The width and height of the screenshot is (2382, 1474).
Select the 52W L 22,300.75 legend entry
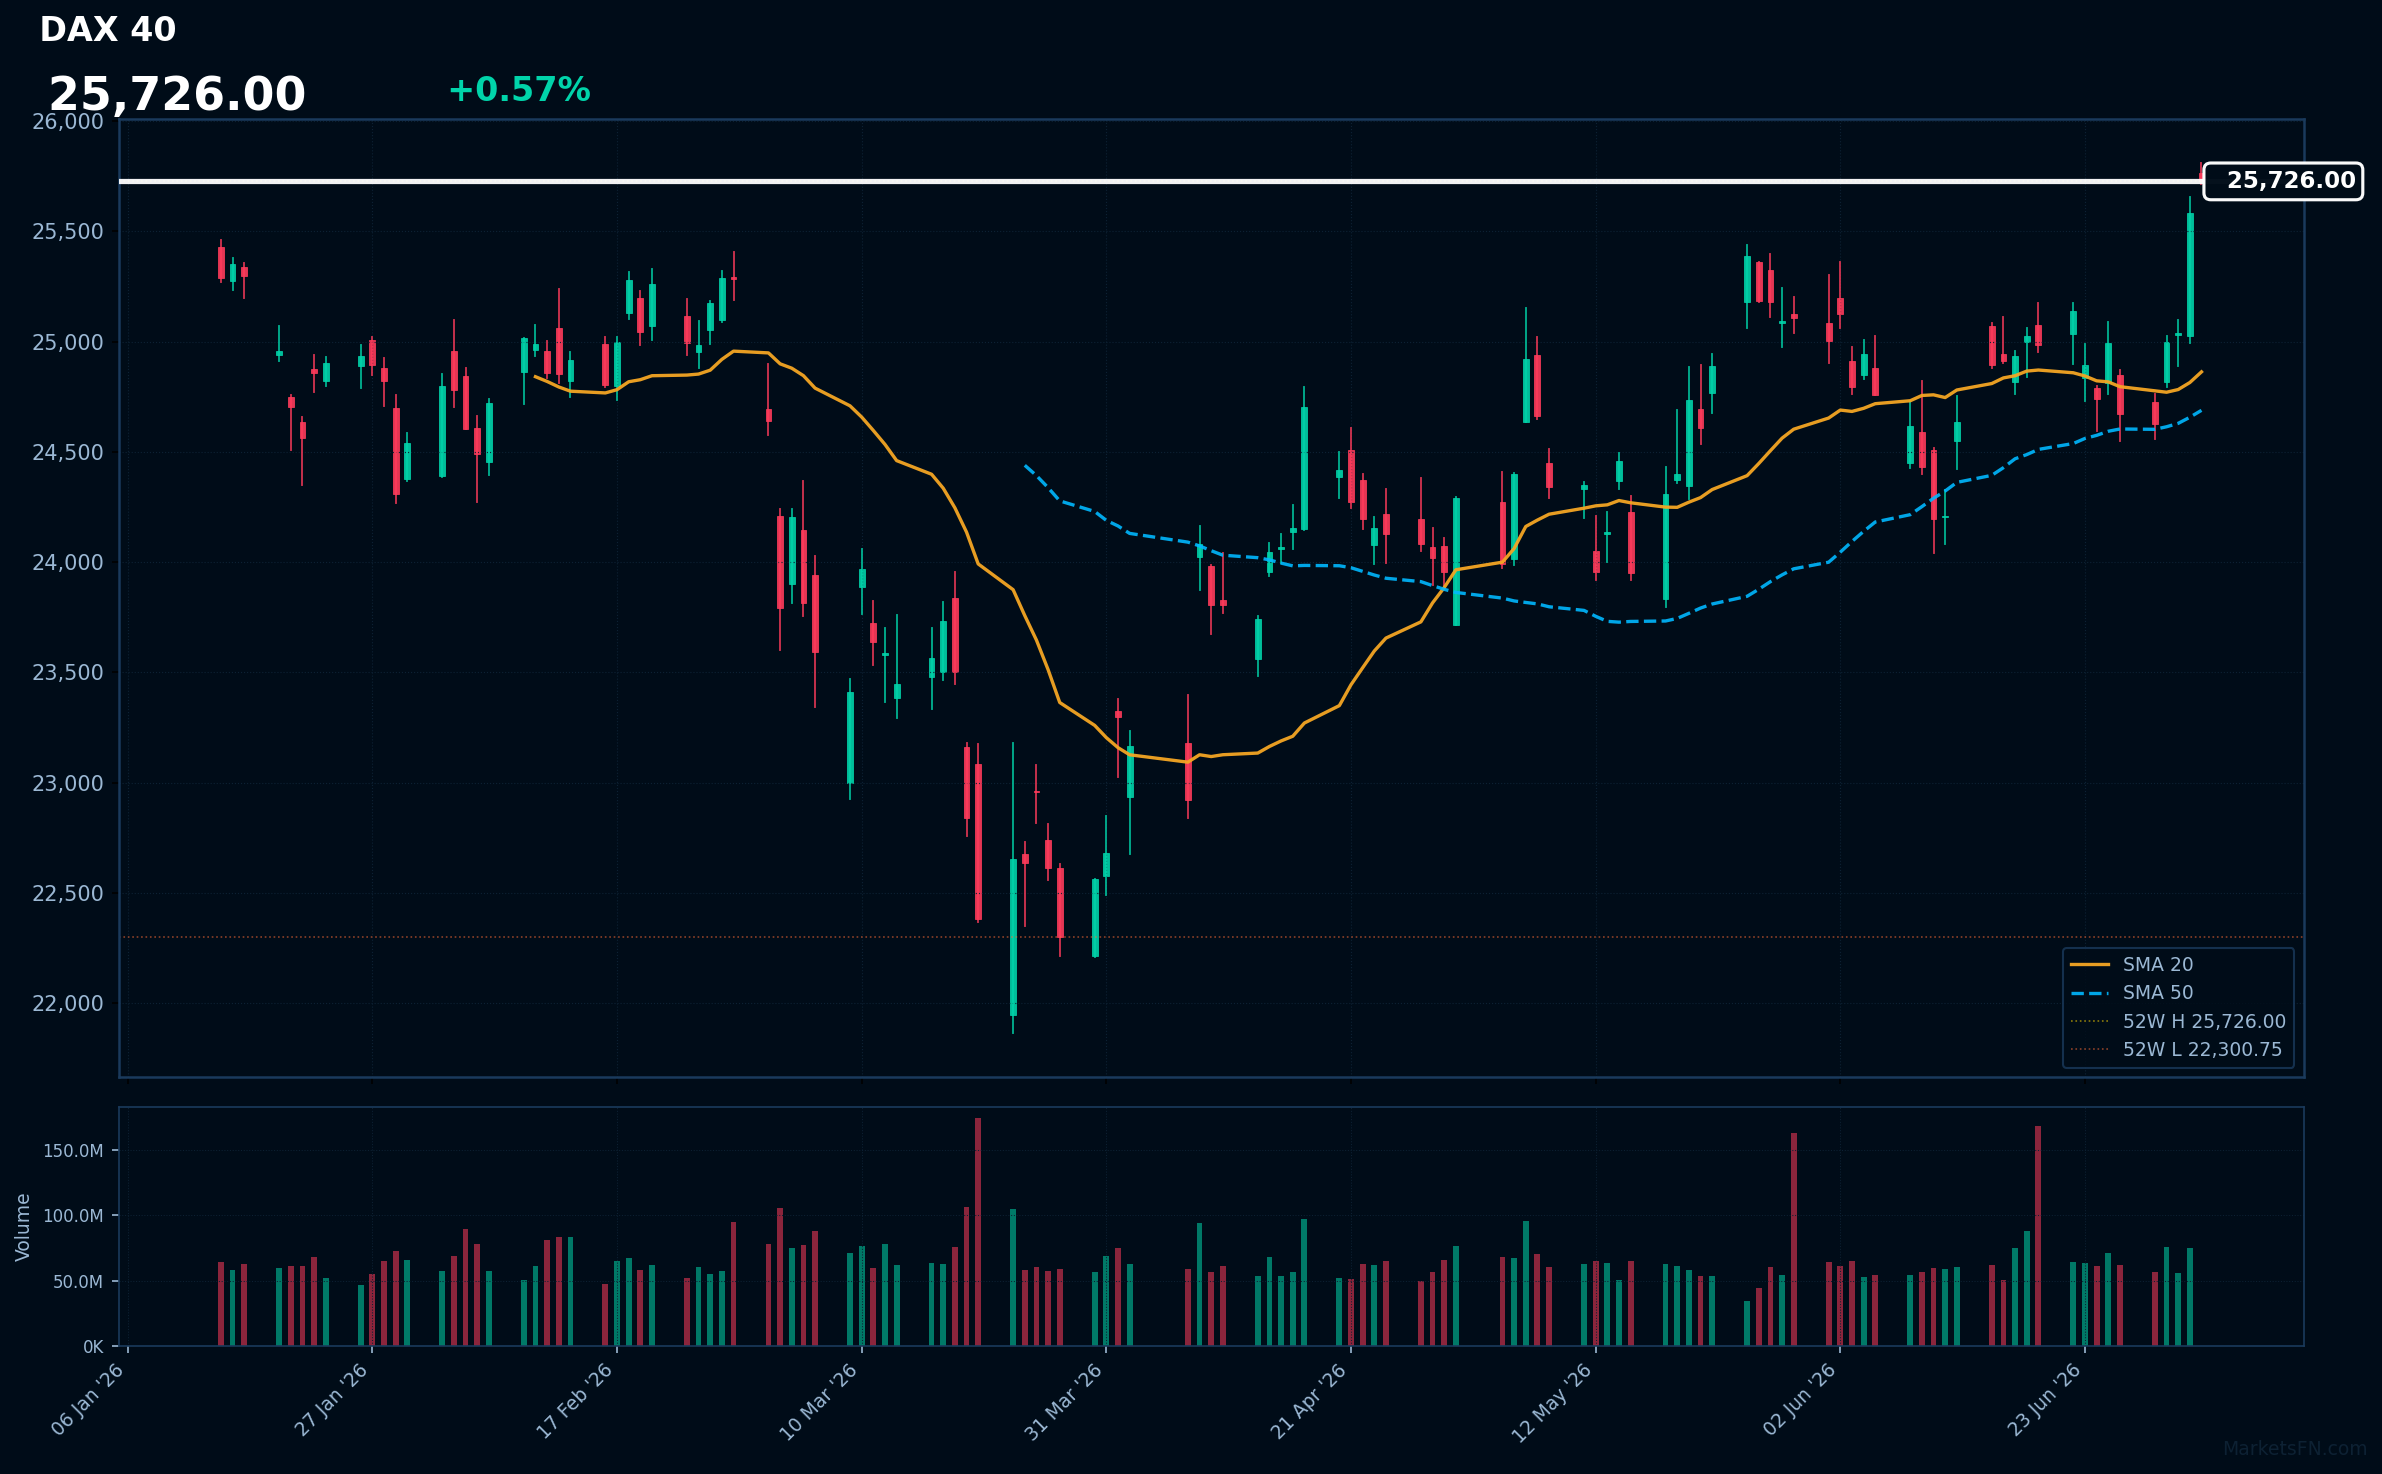2176,1050
